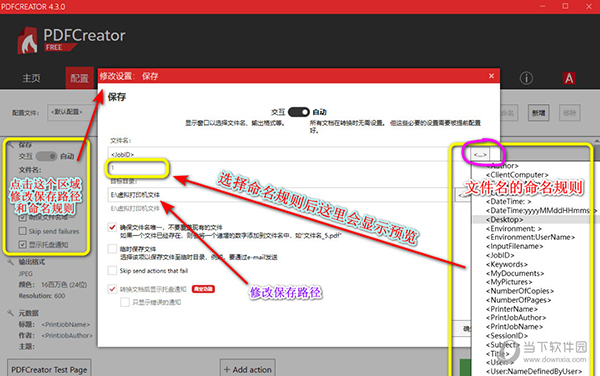Click the main window vertical scrollbar
The height and width of the screenshot is (376, 600).
pos(597,256)
